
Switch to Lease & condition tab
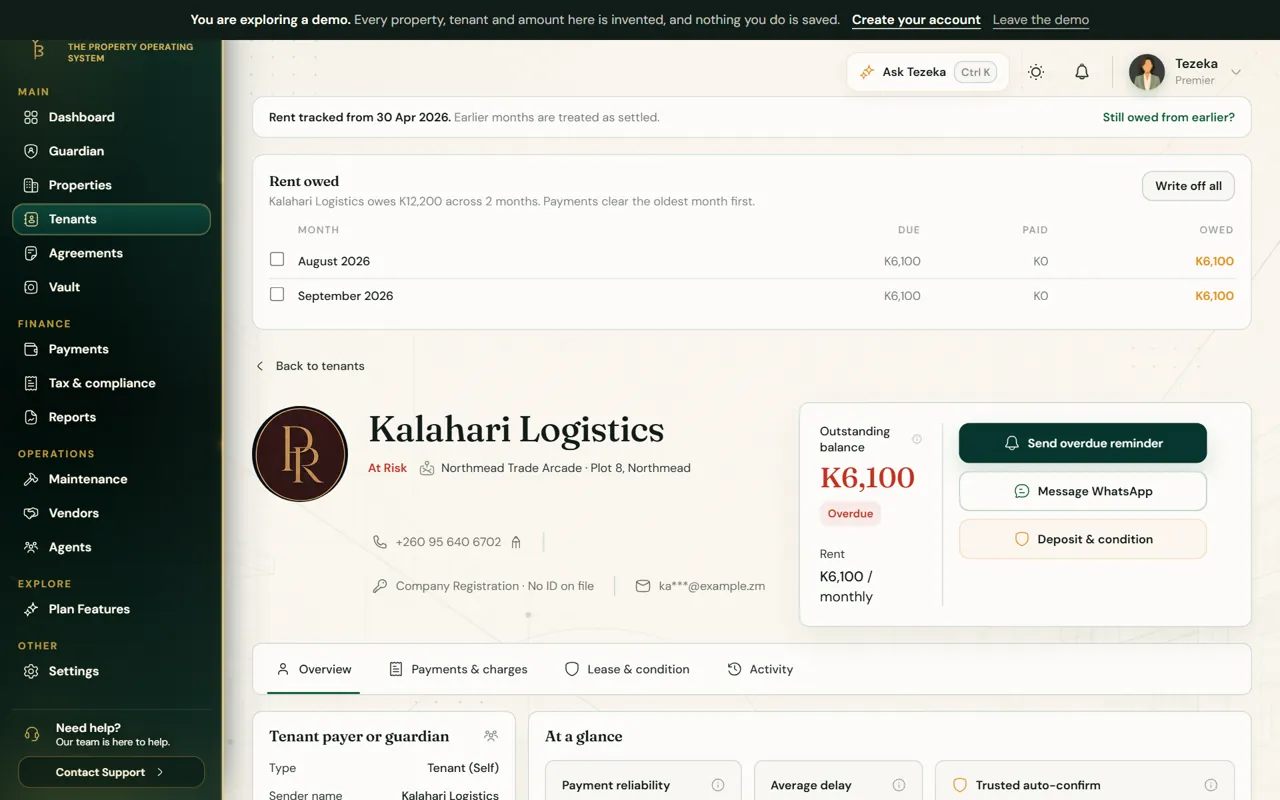(627, 669)
